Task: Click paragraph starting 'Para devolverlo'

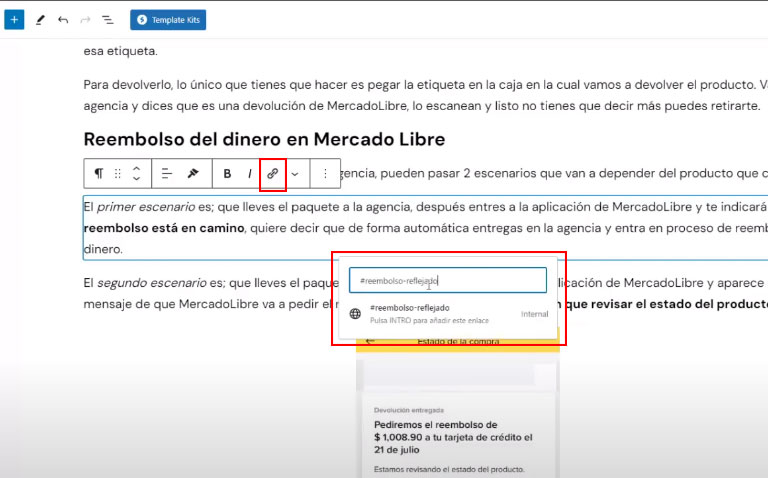Action: 425,95
